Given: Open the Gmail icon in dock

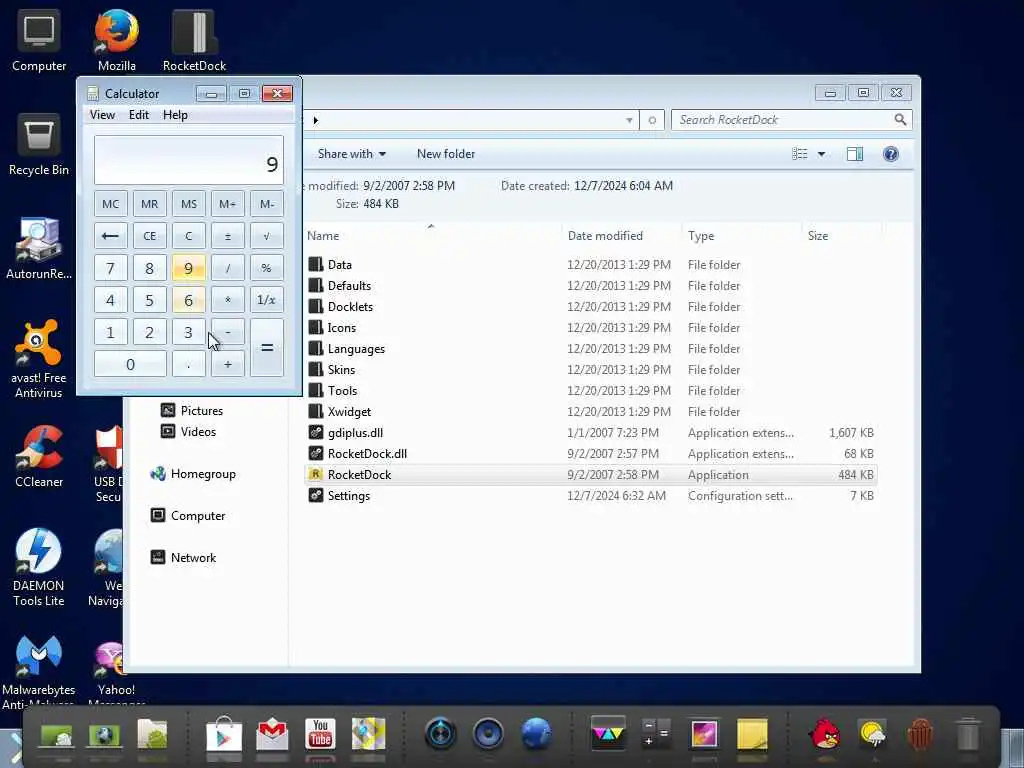Looking at the screenshot, I should pos(272,735).
